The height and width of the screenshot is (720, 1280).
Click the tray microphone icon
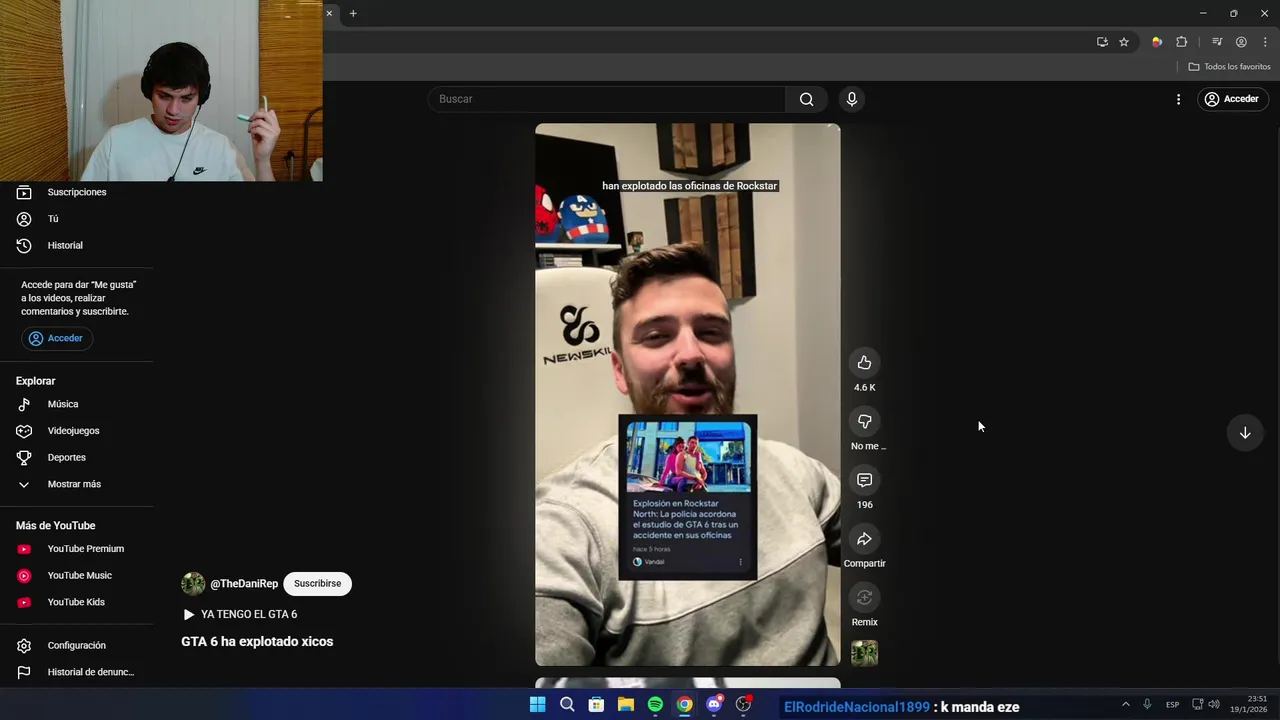pos(1147,705)
